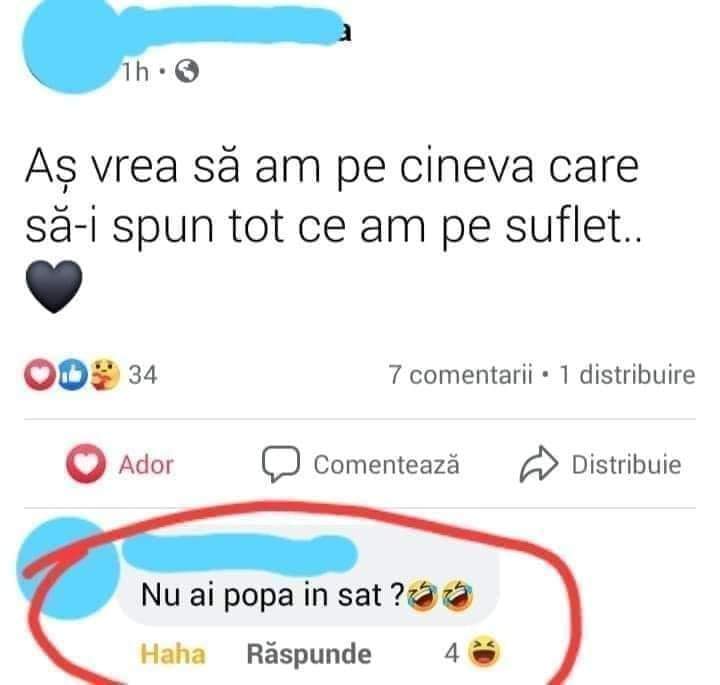Toggle the Haha reaction on the comment
The height and width of the screenshot is (685, 720).
173,654
